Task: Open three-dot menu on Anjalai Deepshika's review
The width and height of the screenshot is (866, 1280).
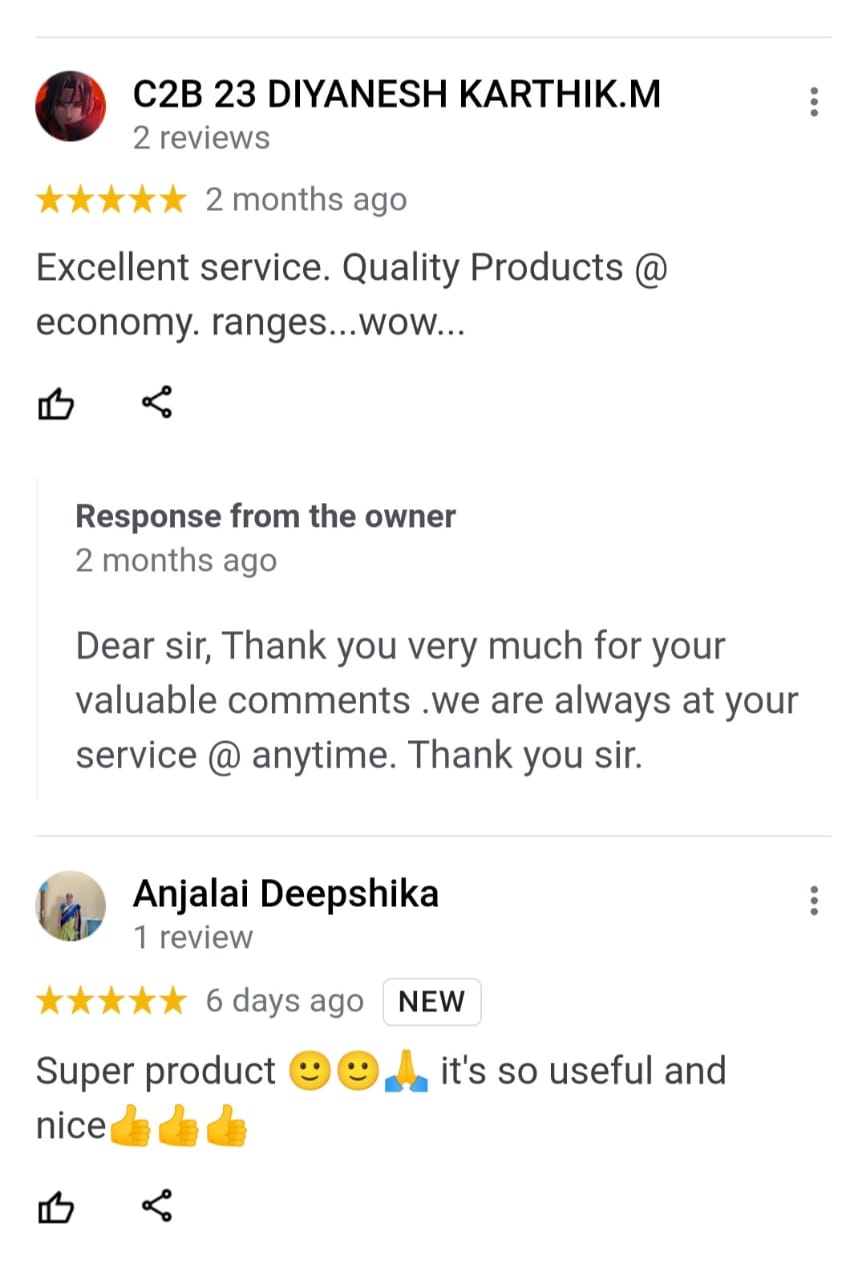Action: coord(815,901)
